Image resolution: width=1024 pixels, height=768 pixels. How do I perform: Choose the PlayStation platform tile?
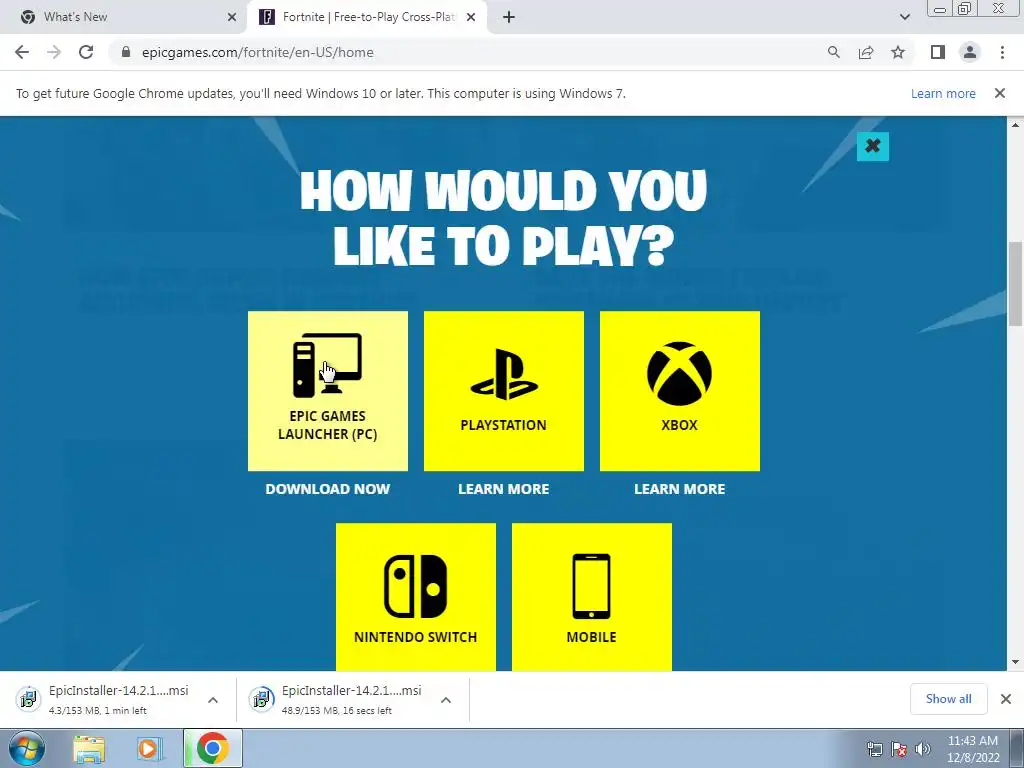point(504,391)
